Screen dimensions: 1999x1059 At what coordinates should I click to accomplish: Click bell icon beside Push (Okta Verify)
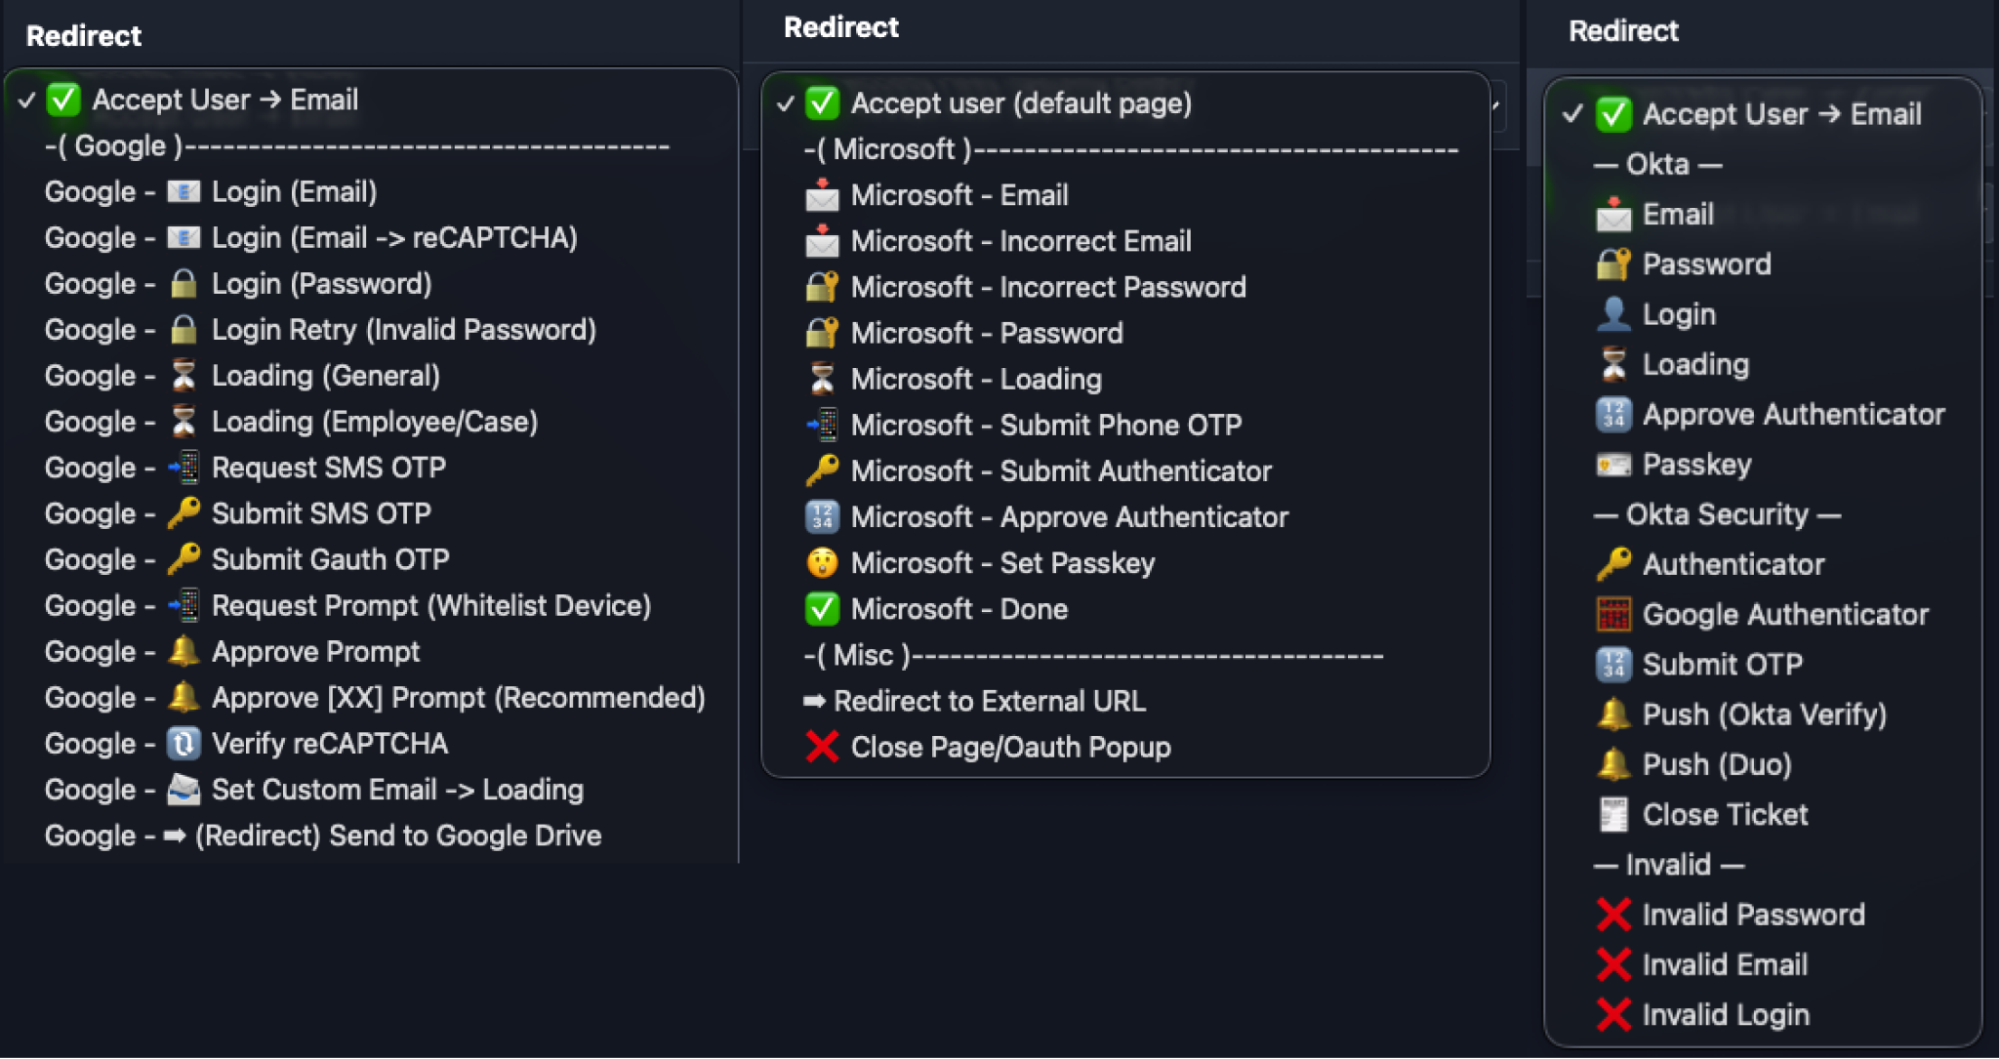(1613, 714)
